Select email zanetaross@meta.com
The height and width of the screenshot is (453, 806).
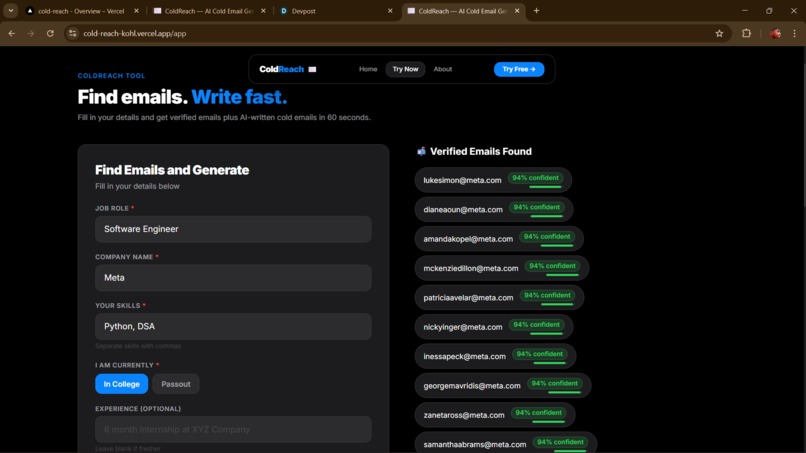click(464, 415)
